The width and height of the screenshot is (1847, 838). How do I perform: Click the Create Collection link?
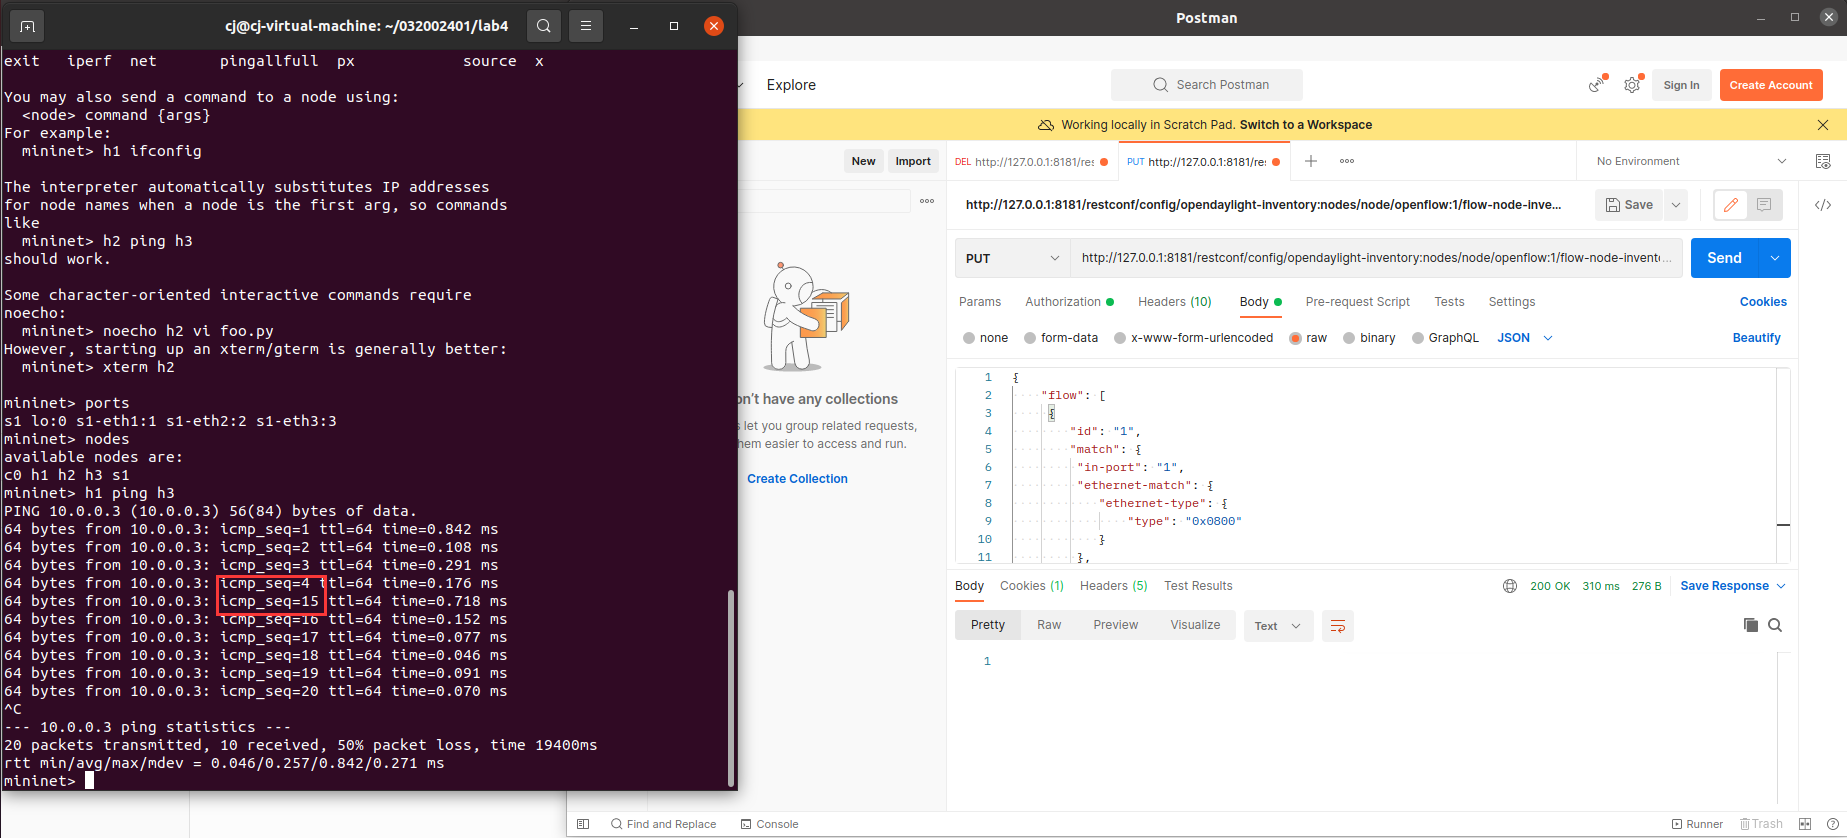click(797, 479)
